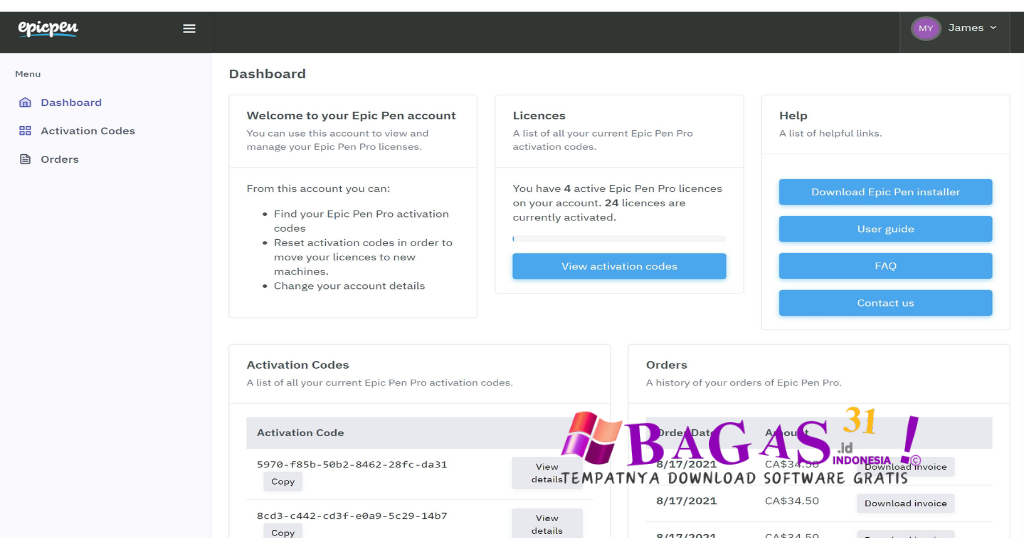Copy activation code 8cd3-c442-cd3f-e0a9-5c29-14b7
Screen dimensions: 1024x538
283,532
